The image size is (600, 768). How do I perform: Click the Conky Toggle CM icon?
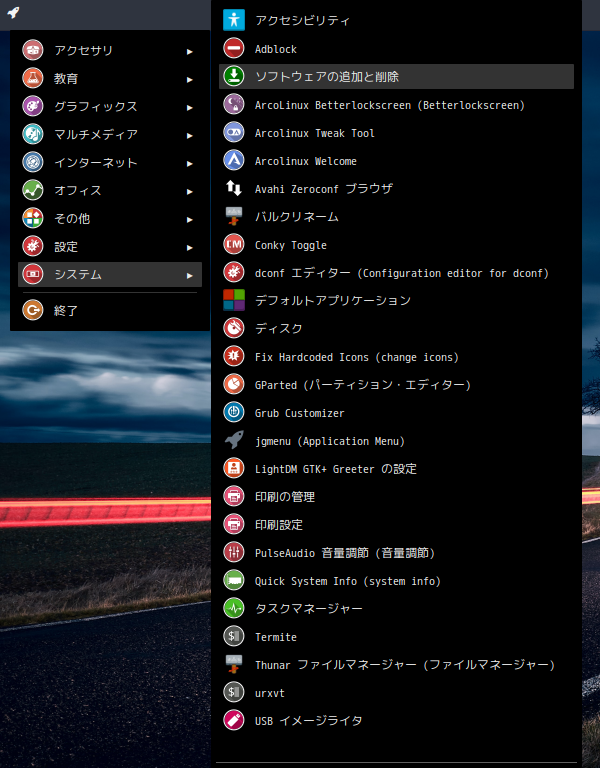point(234,244)
